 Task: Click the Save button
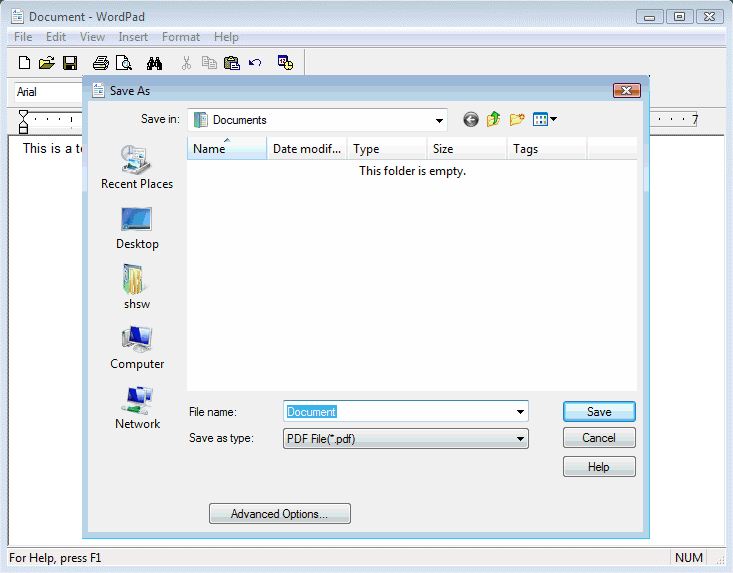pyautogui.click(x=599, y=412)
